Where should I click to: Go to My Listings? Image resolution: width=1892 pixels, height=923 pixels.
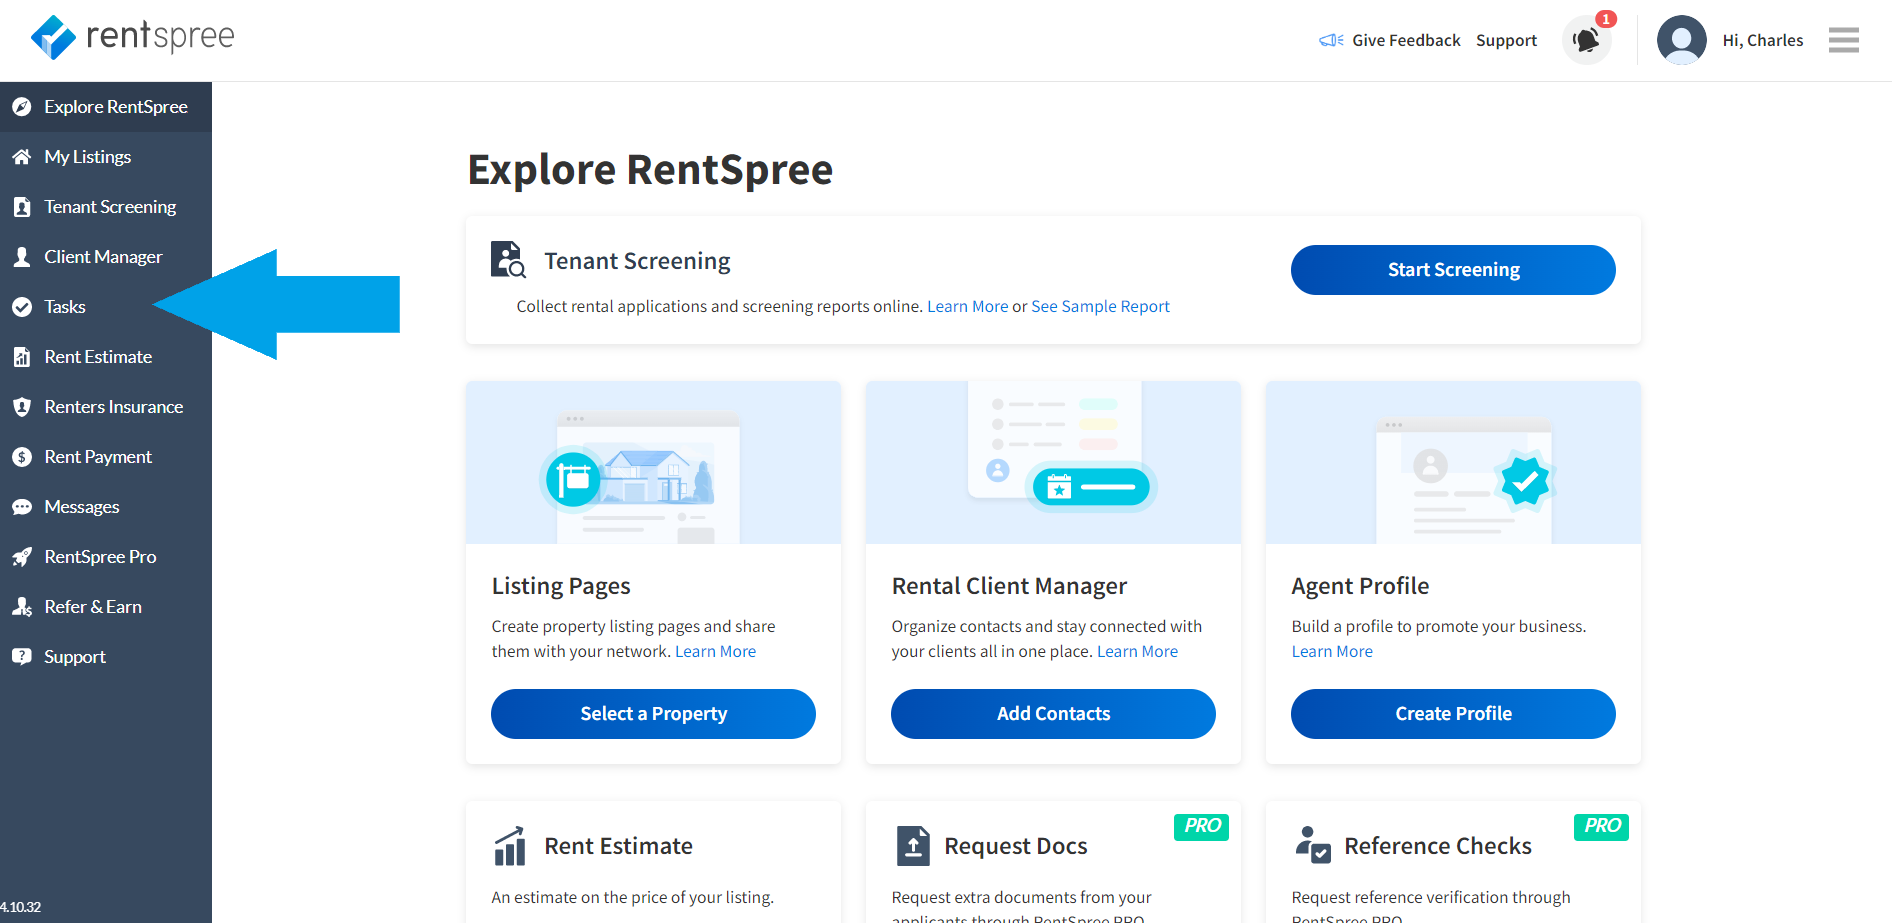click(106, 157)
